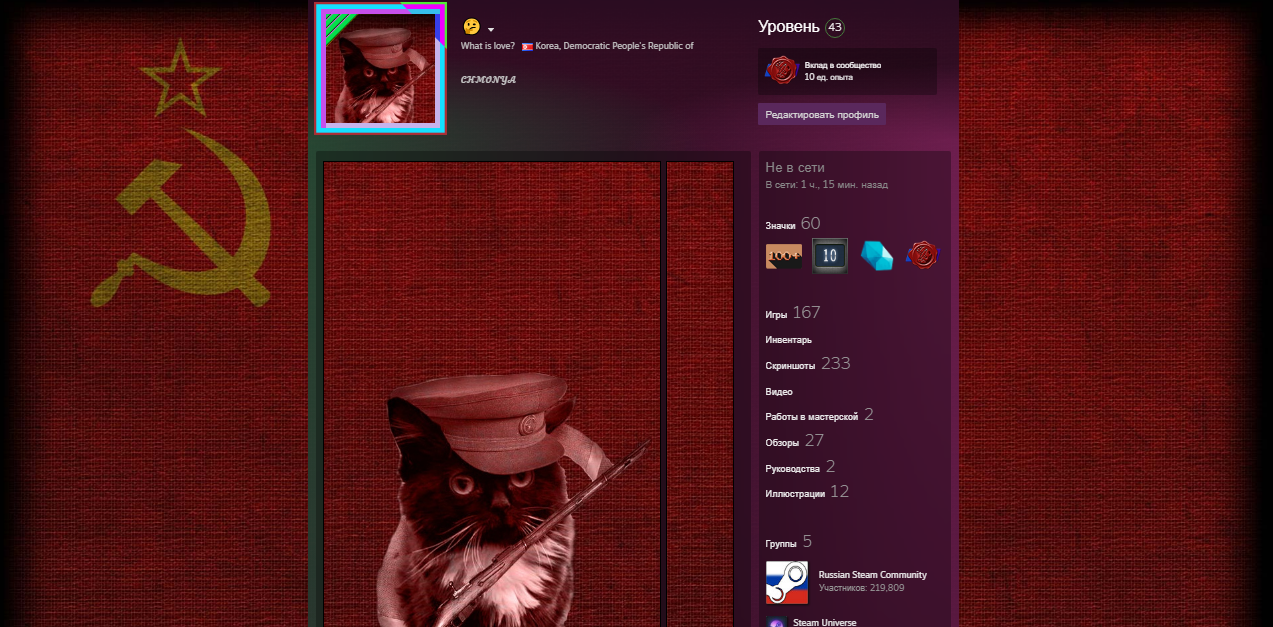Click the Уровень level heading
This screenshot has height=627, width=1273.
point(788,27)
